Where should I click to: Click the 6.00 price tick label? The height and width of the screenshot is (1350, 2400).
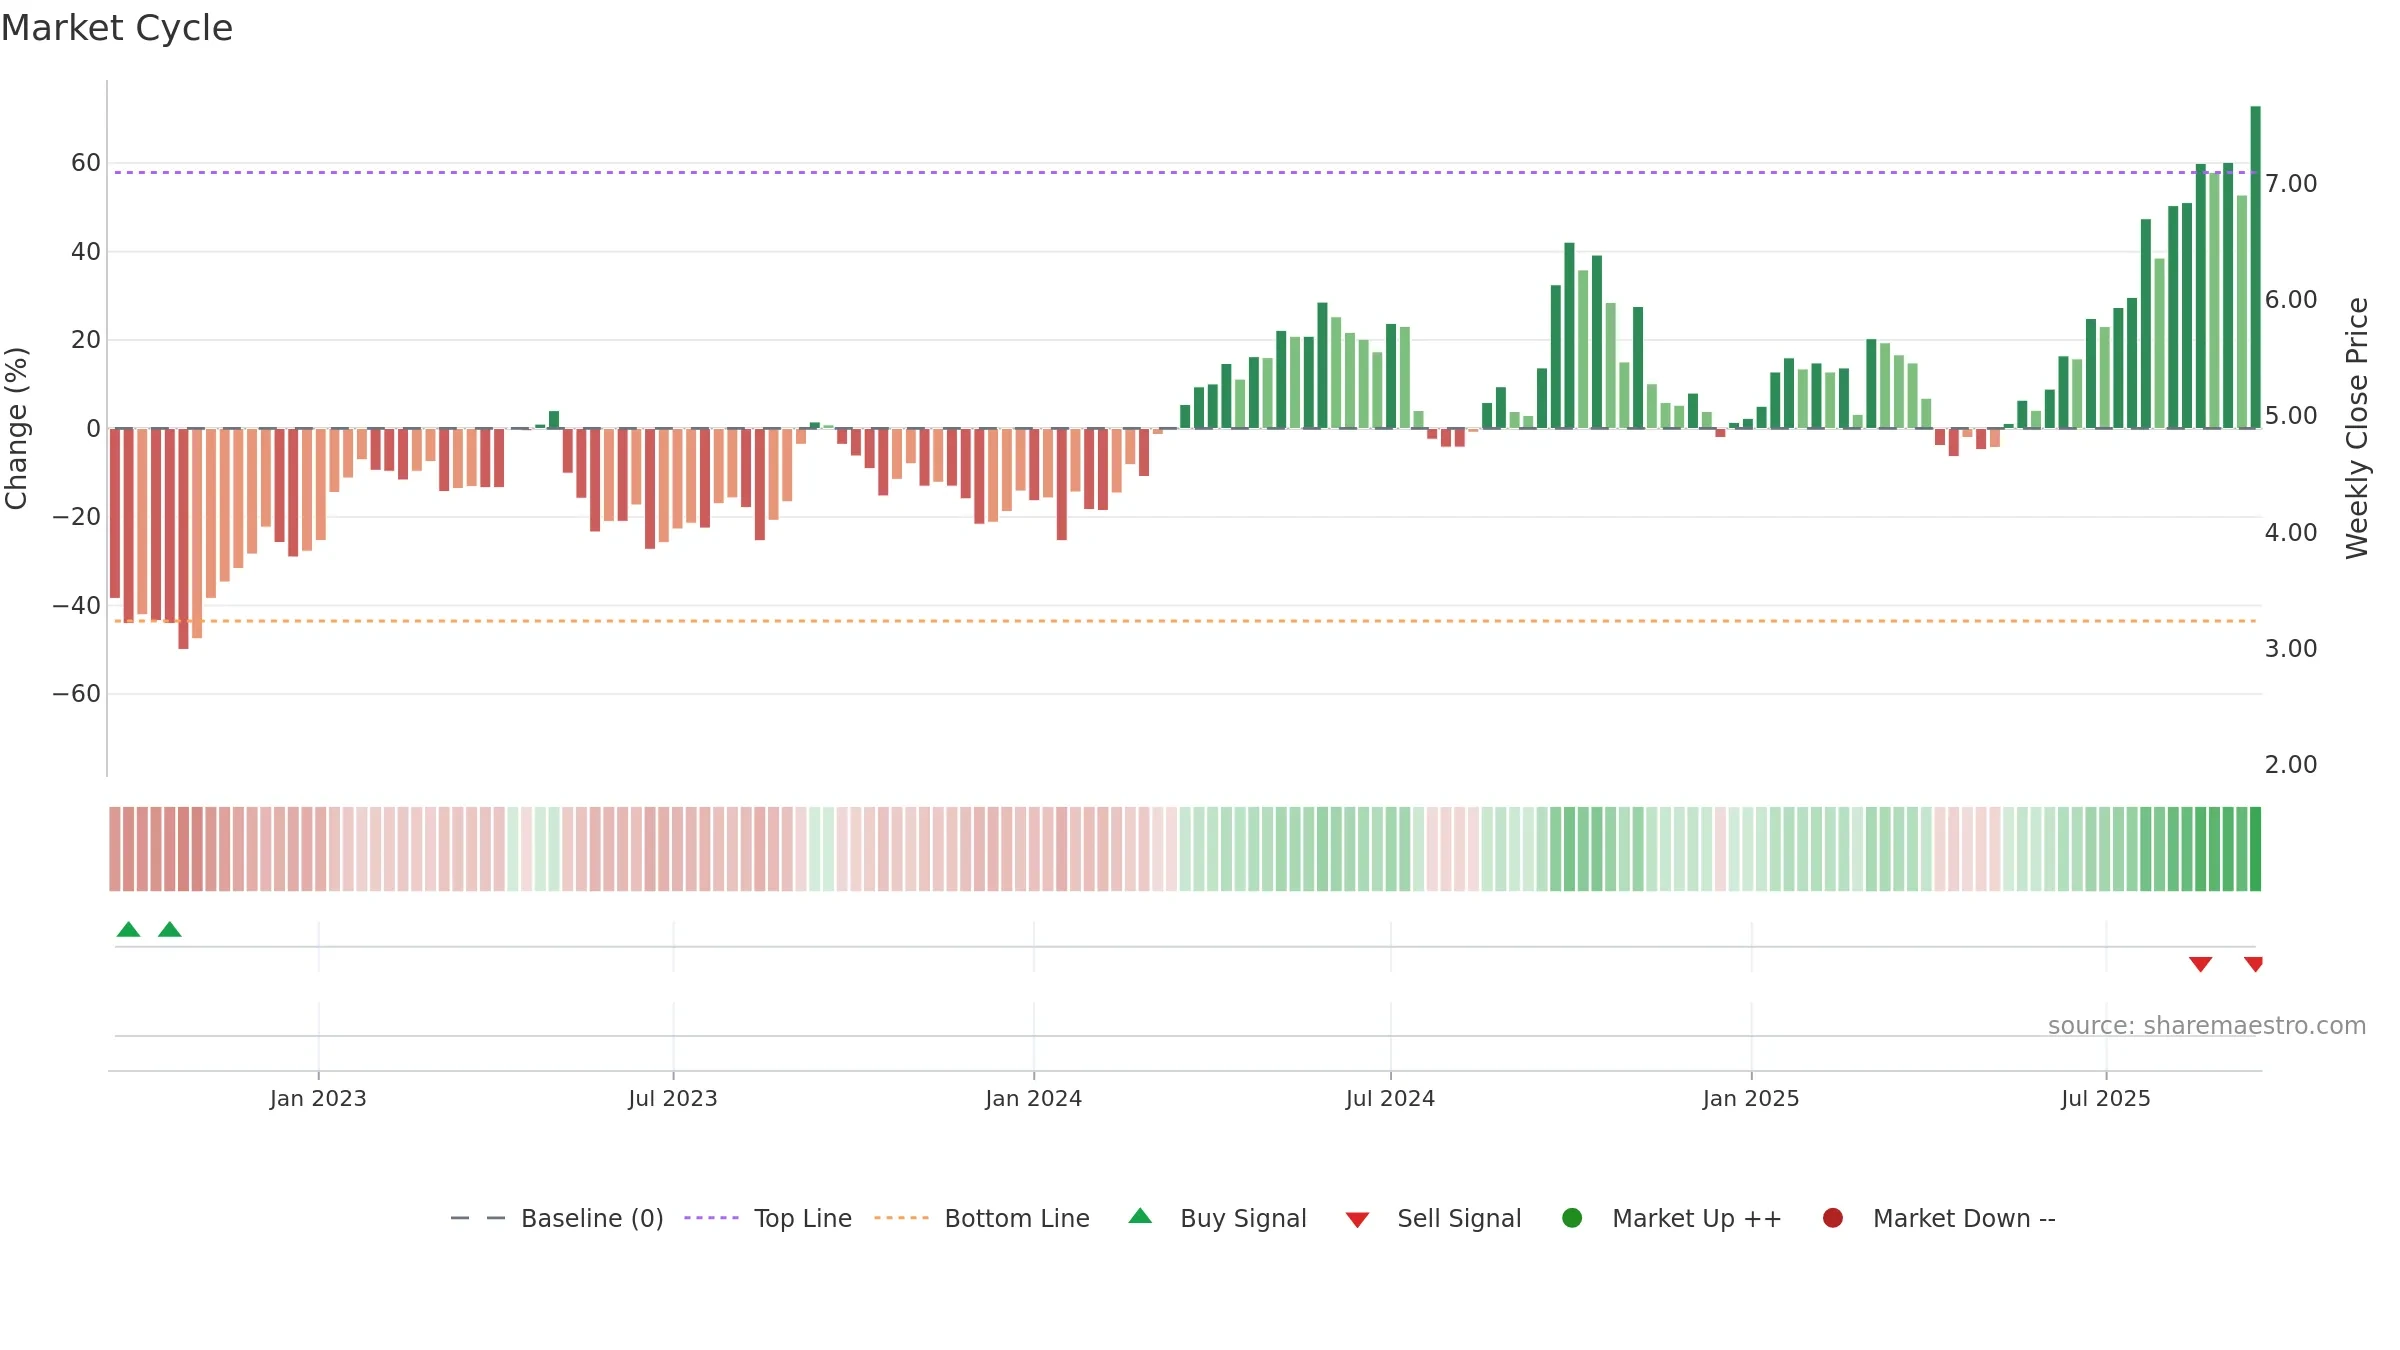pos(2291,300)
